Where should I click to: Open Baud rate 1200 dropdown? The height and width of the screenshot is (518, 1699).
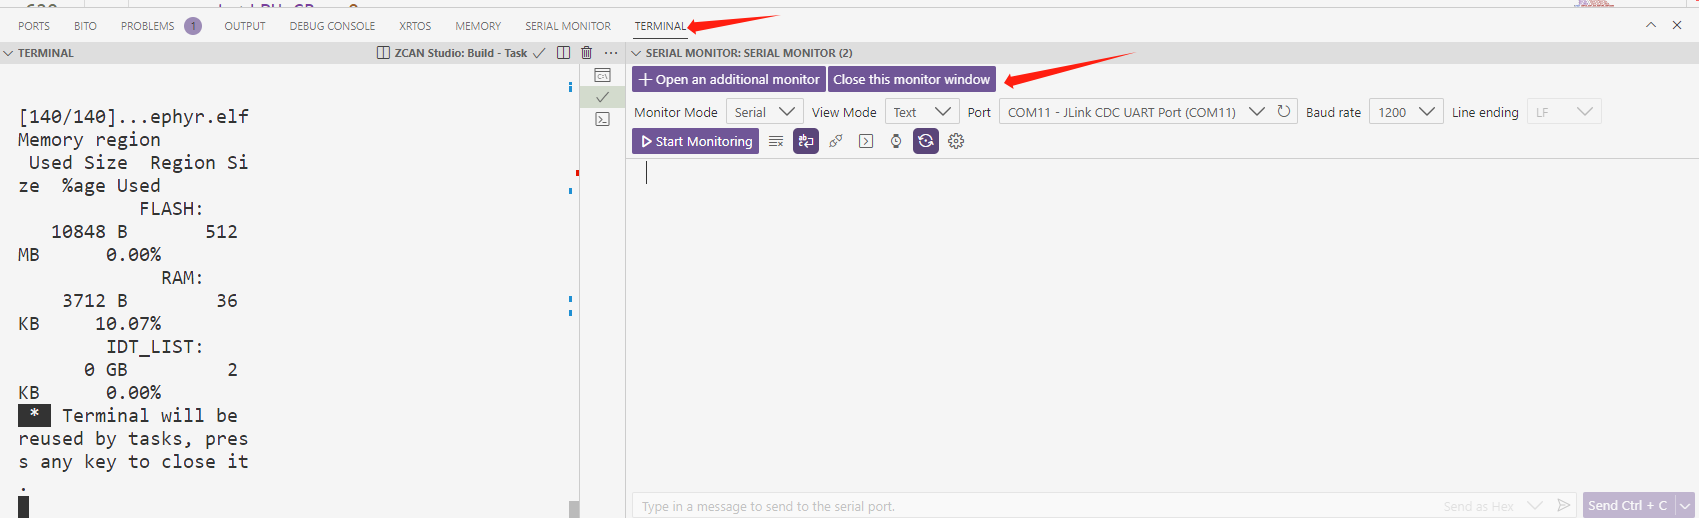click(1406, 112)
